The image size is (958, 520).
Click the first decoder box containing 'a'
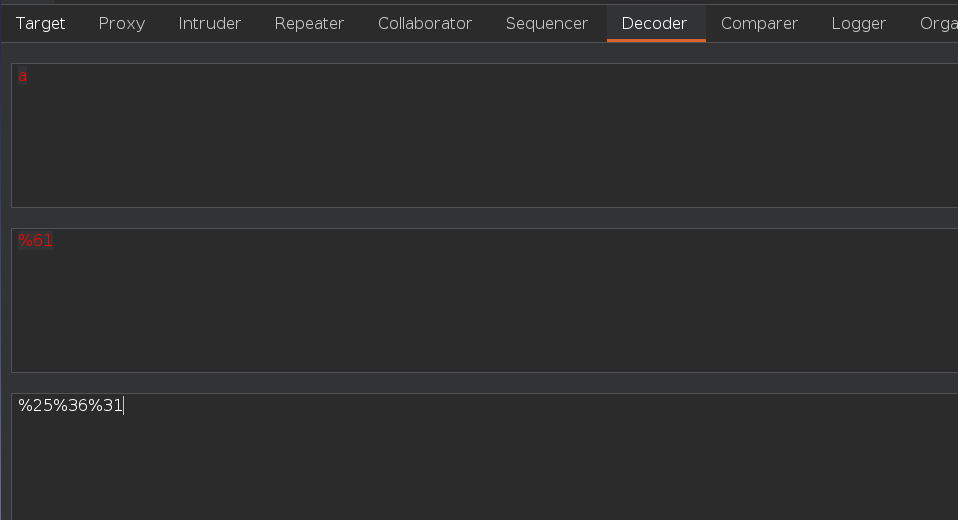pyautogui.click(x=484, y=135)
